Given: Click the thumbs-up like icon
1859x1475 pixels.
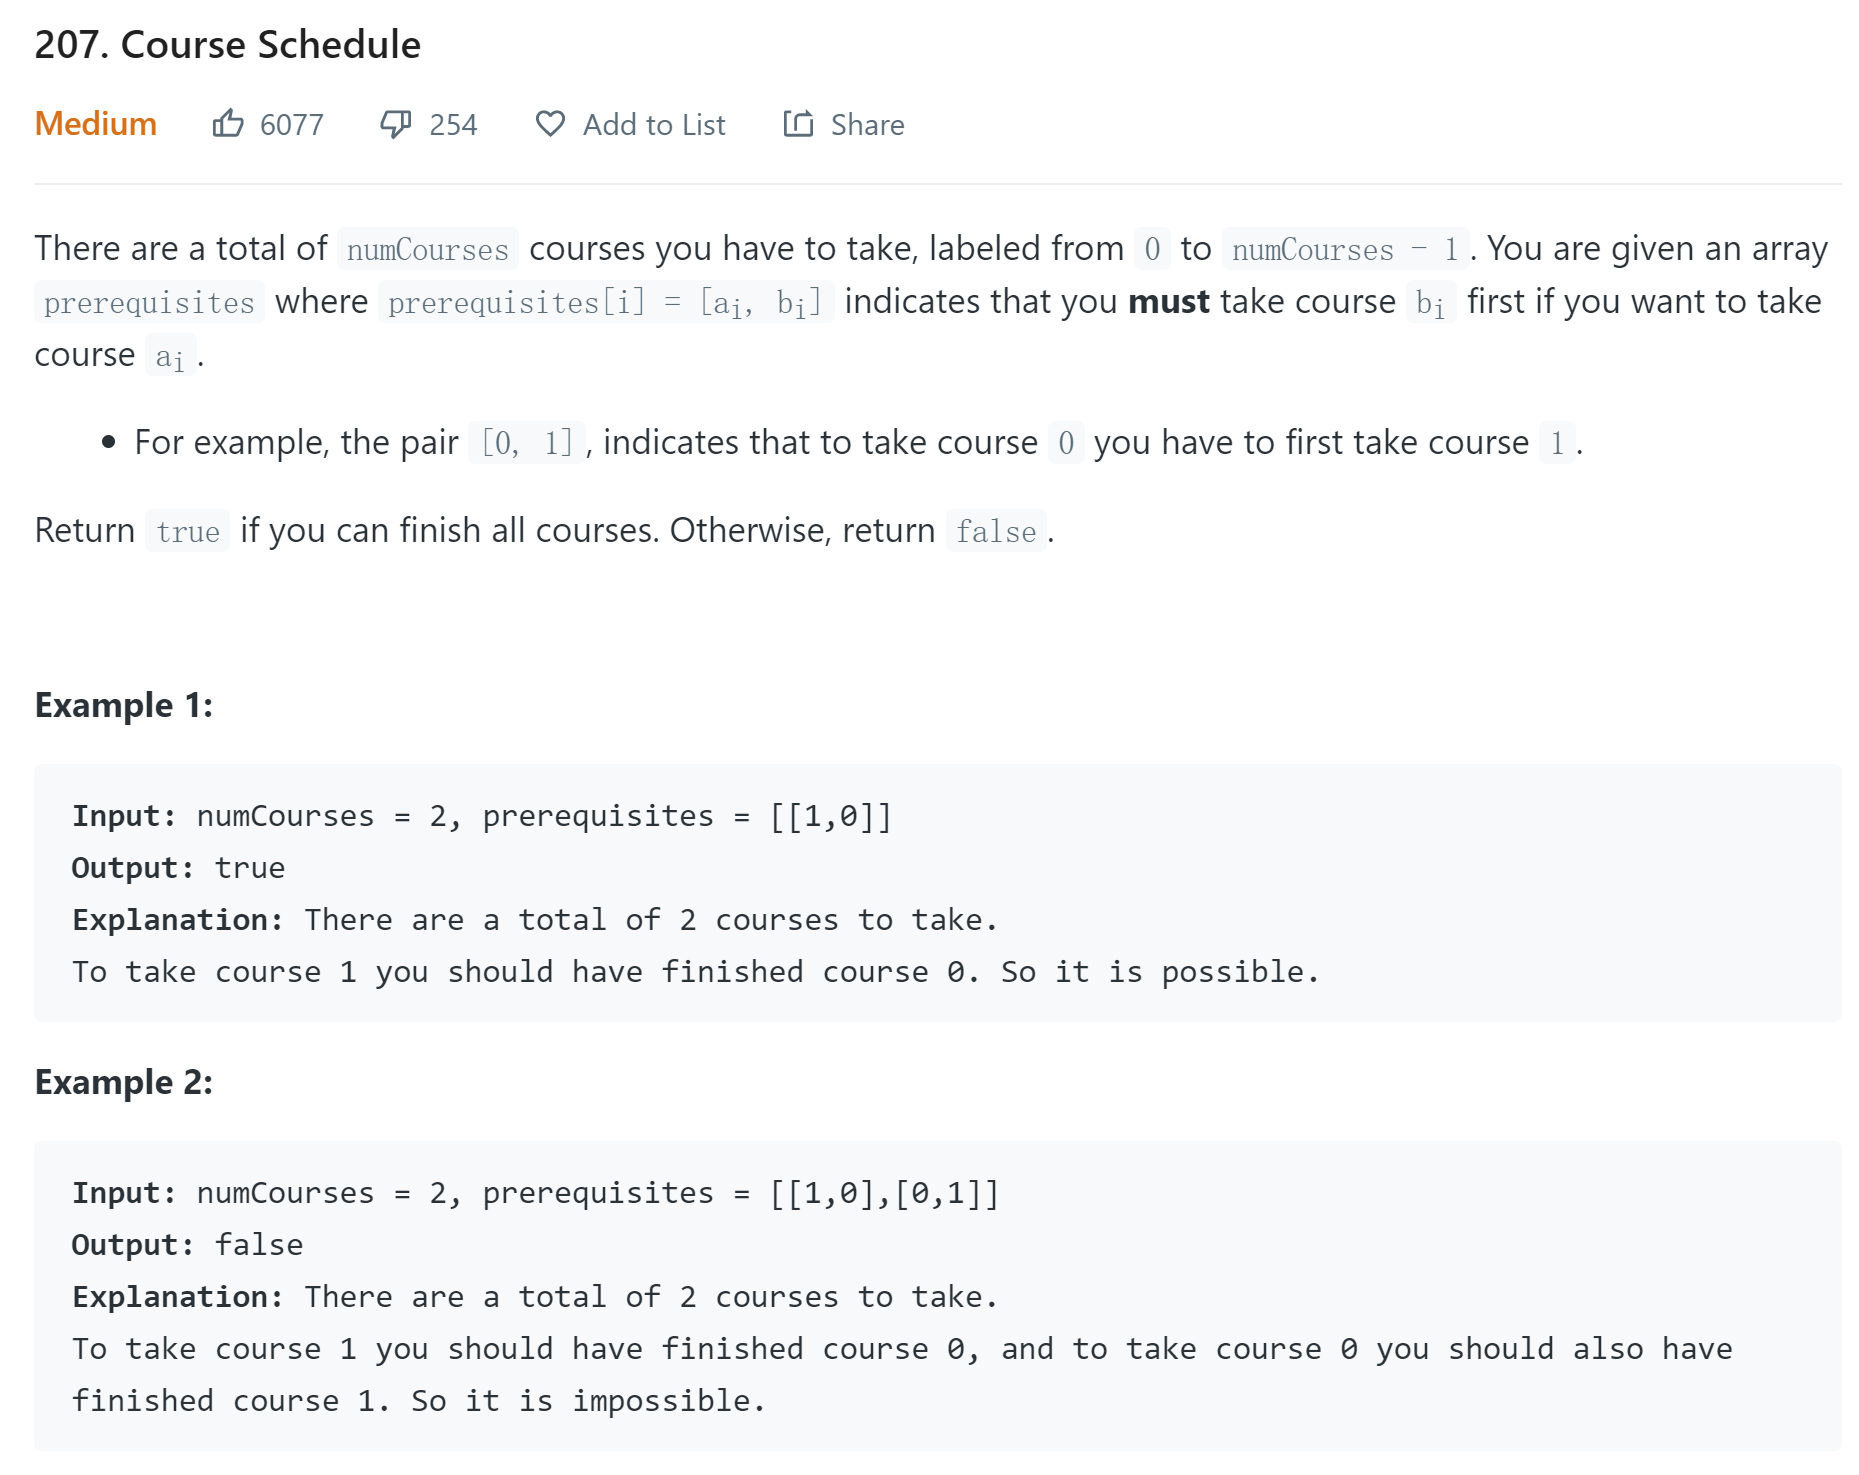Looking at the screenshot, I should point(228,123).
